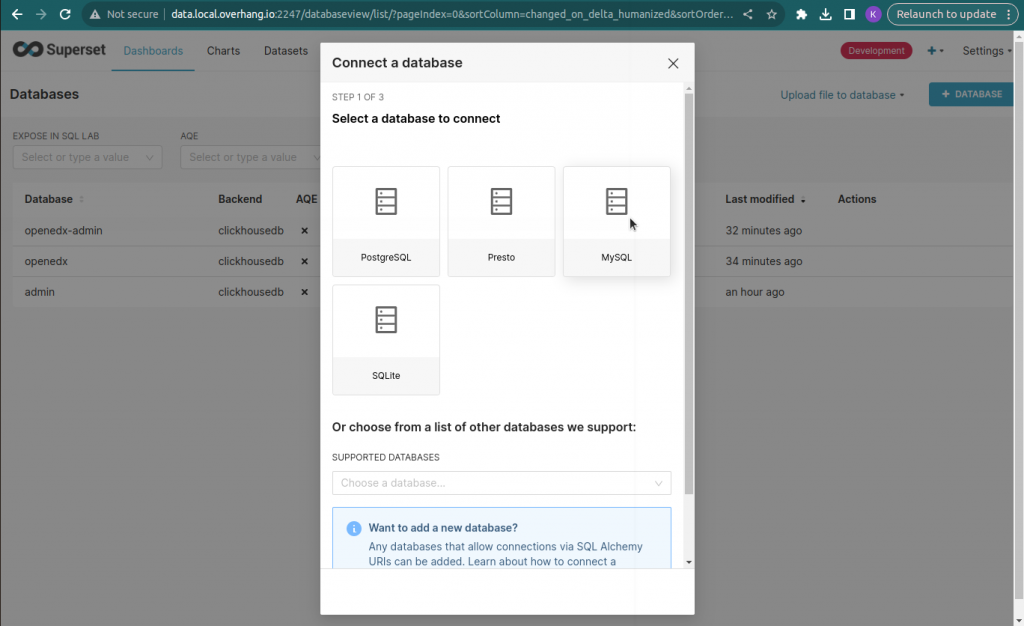Image resolution: width=1024 pixels, height=626 pixels.
Task: Open the Settings menu
Action: (x=987, y=51)
